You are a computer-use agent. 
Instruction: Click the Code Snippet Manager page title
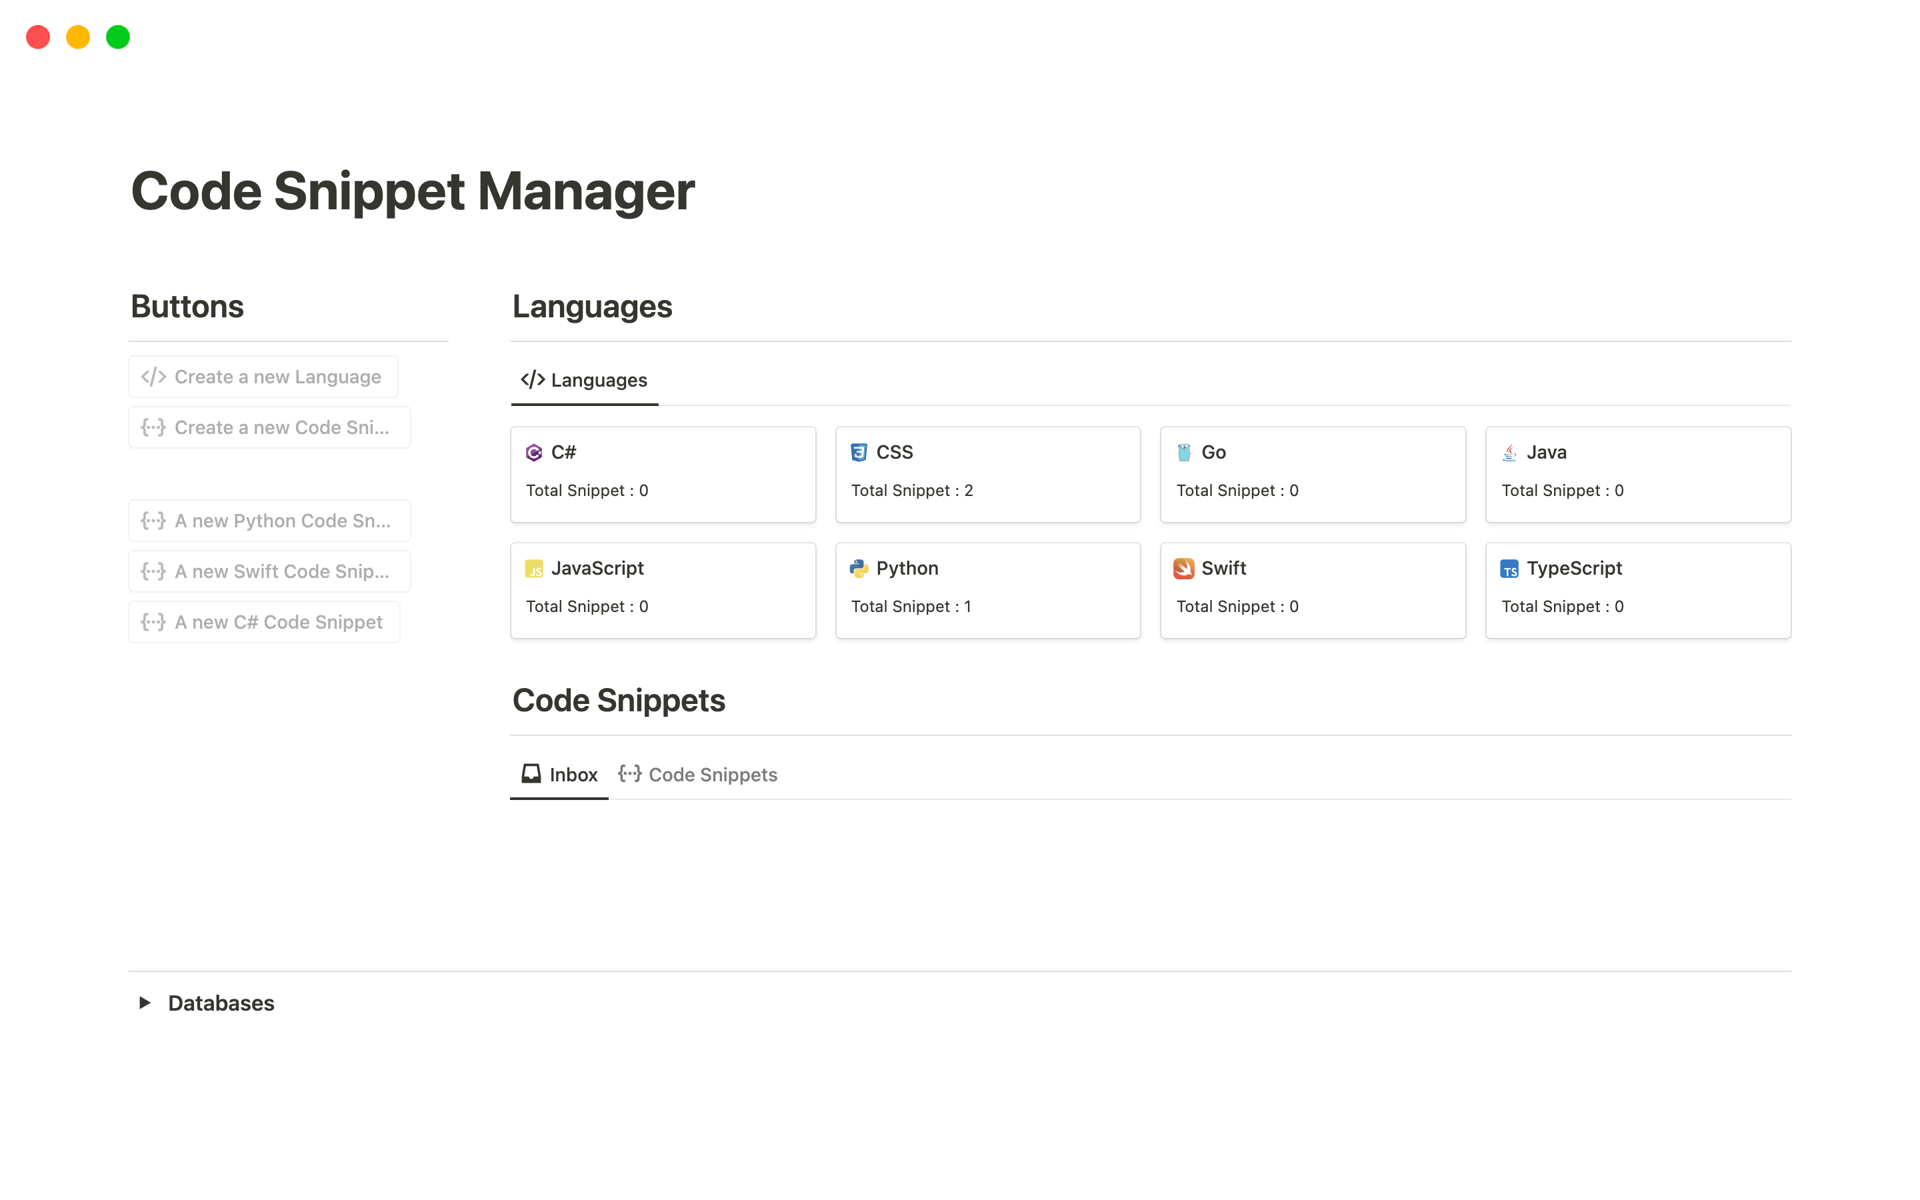412,191
